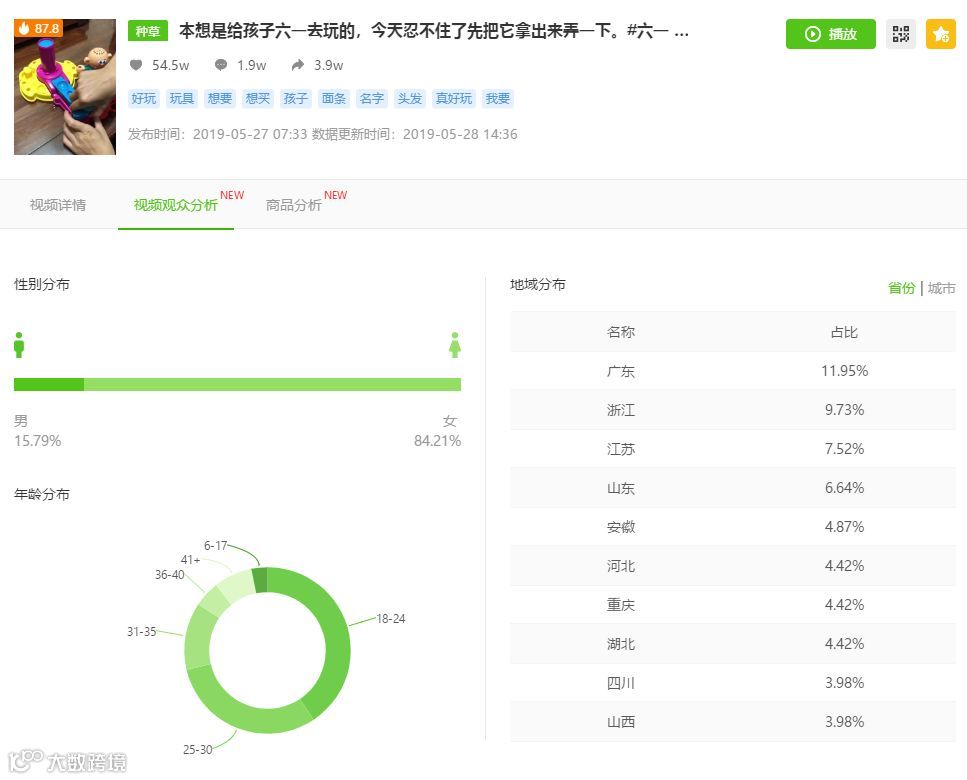Screen dimensions: 967x780
Task: Click the male figure icon
Action: pos(19,345)
